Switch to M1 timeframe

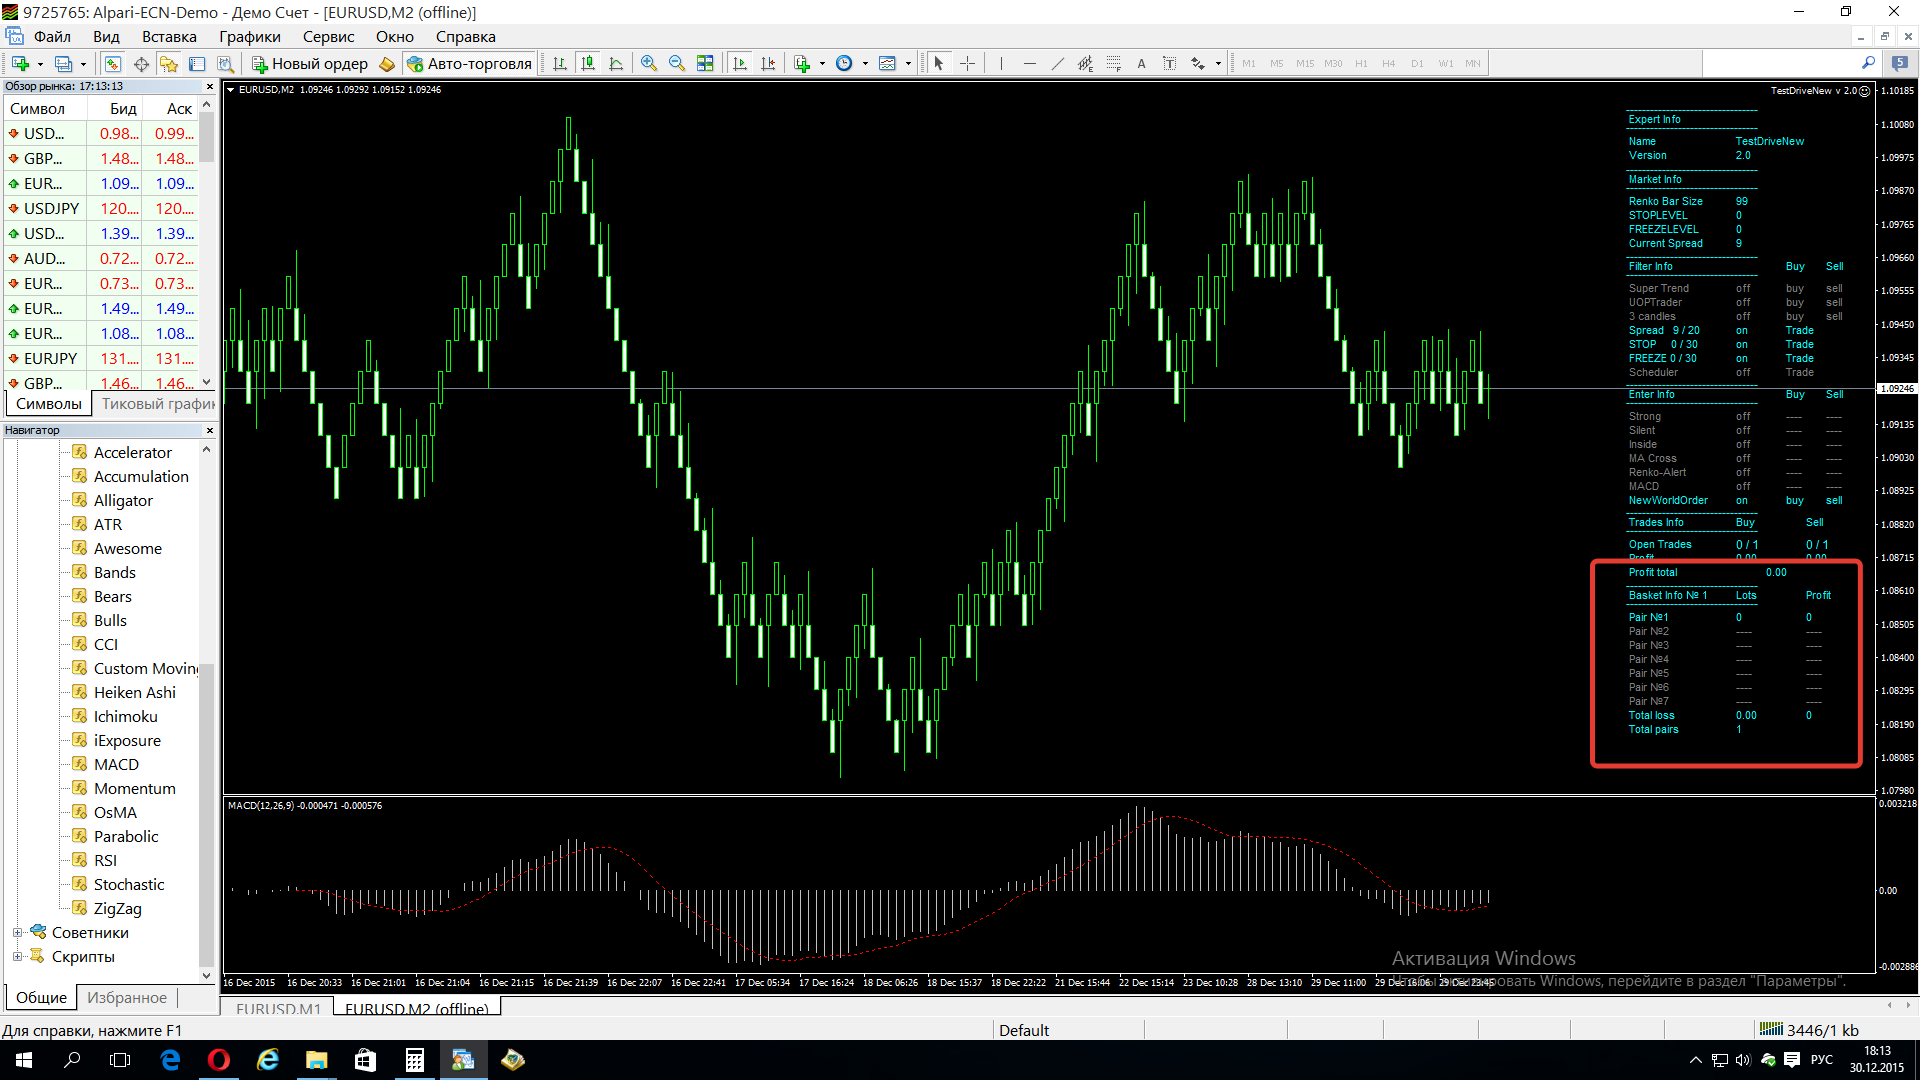(1249, 63)
